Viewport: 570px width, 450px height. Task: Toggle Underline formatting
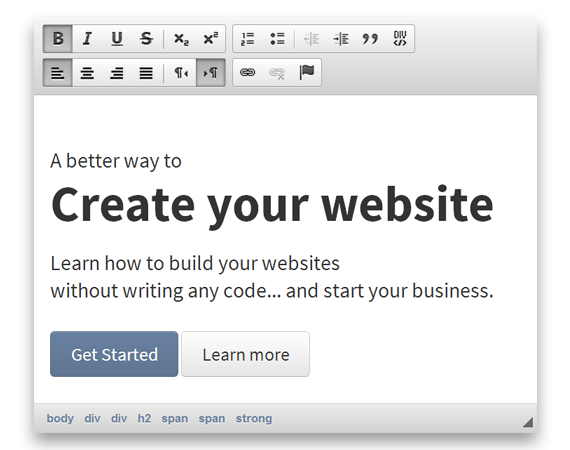click(x=117, y=39)
